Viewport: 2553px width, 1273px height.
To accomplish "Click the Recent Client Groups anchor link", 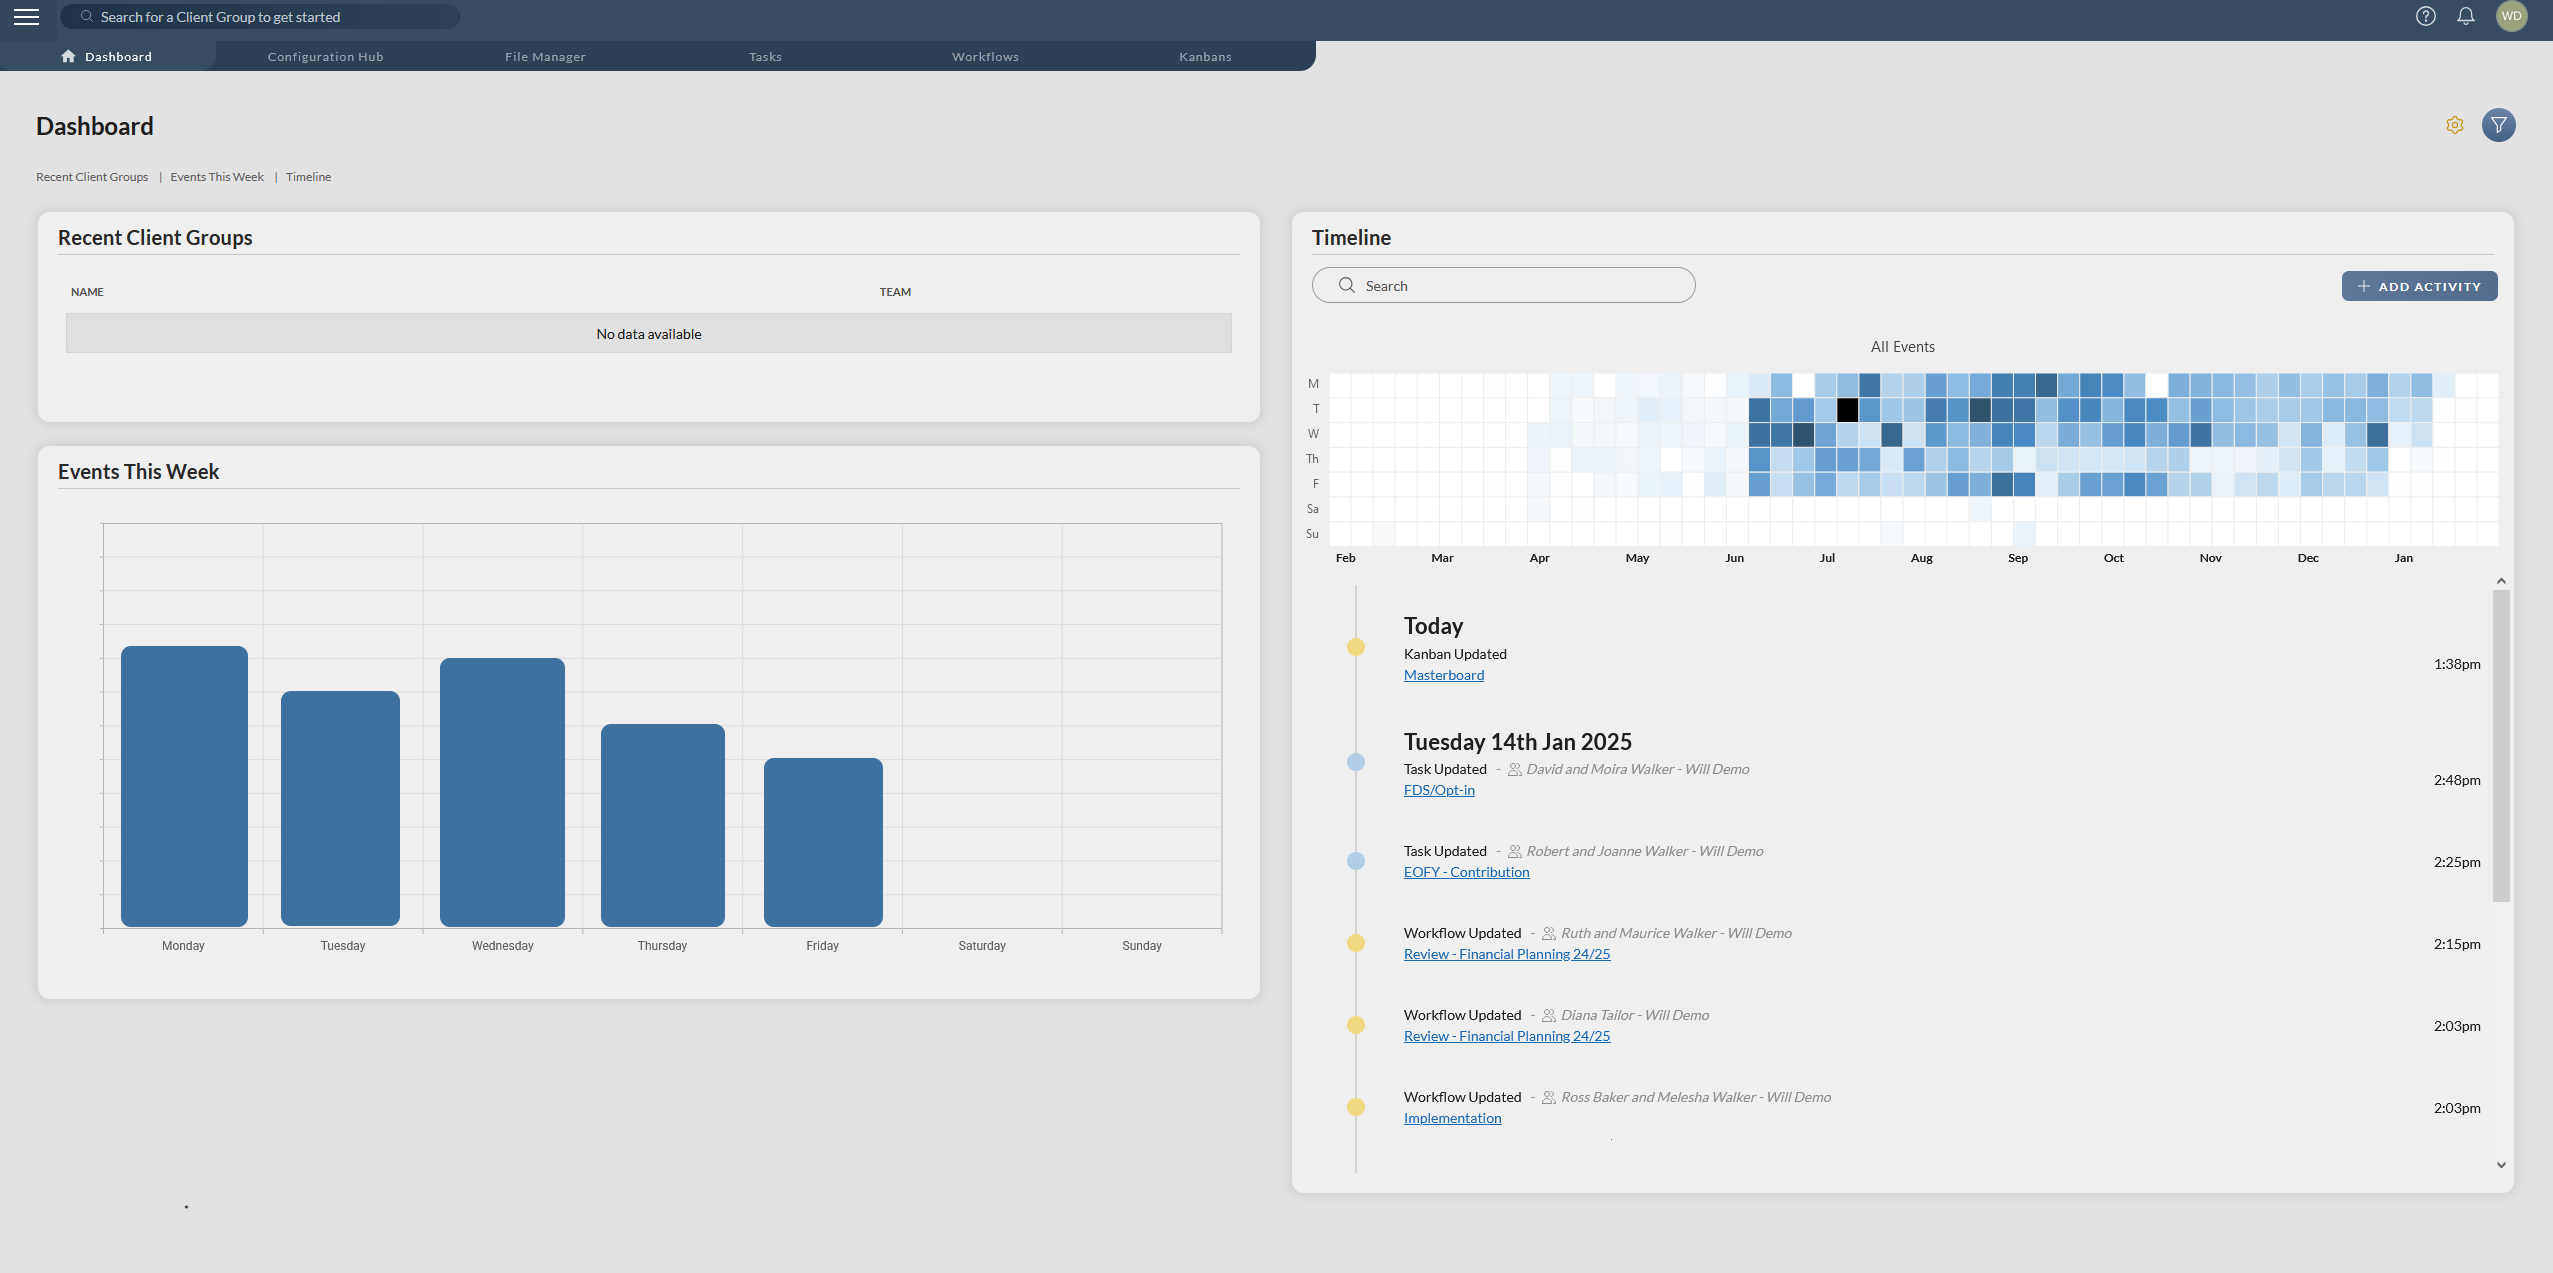I will click(x=91, y=176).
